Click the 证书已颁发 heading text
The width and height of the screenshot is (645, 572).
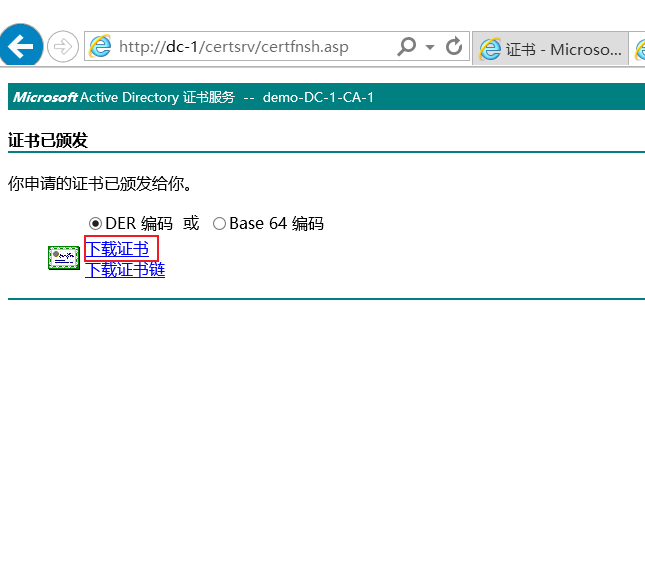[48, 140]
